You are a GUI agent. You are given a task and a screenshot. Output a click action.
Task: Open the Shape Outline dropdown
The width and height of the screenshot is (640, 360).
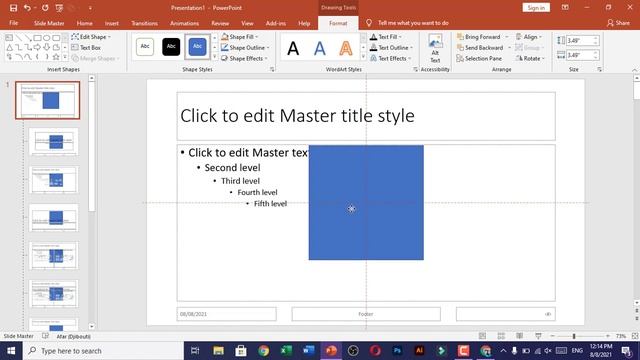point(245,48)
